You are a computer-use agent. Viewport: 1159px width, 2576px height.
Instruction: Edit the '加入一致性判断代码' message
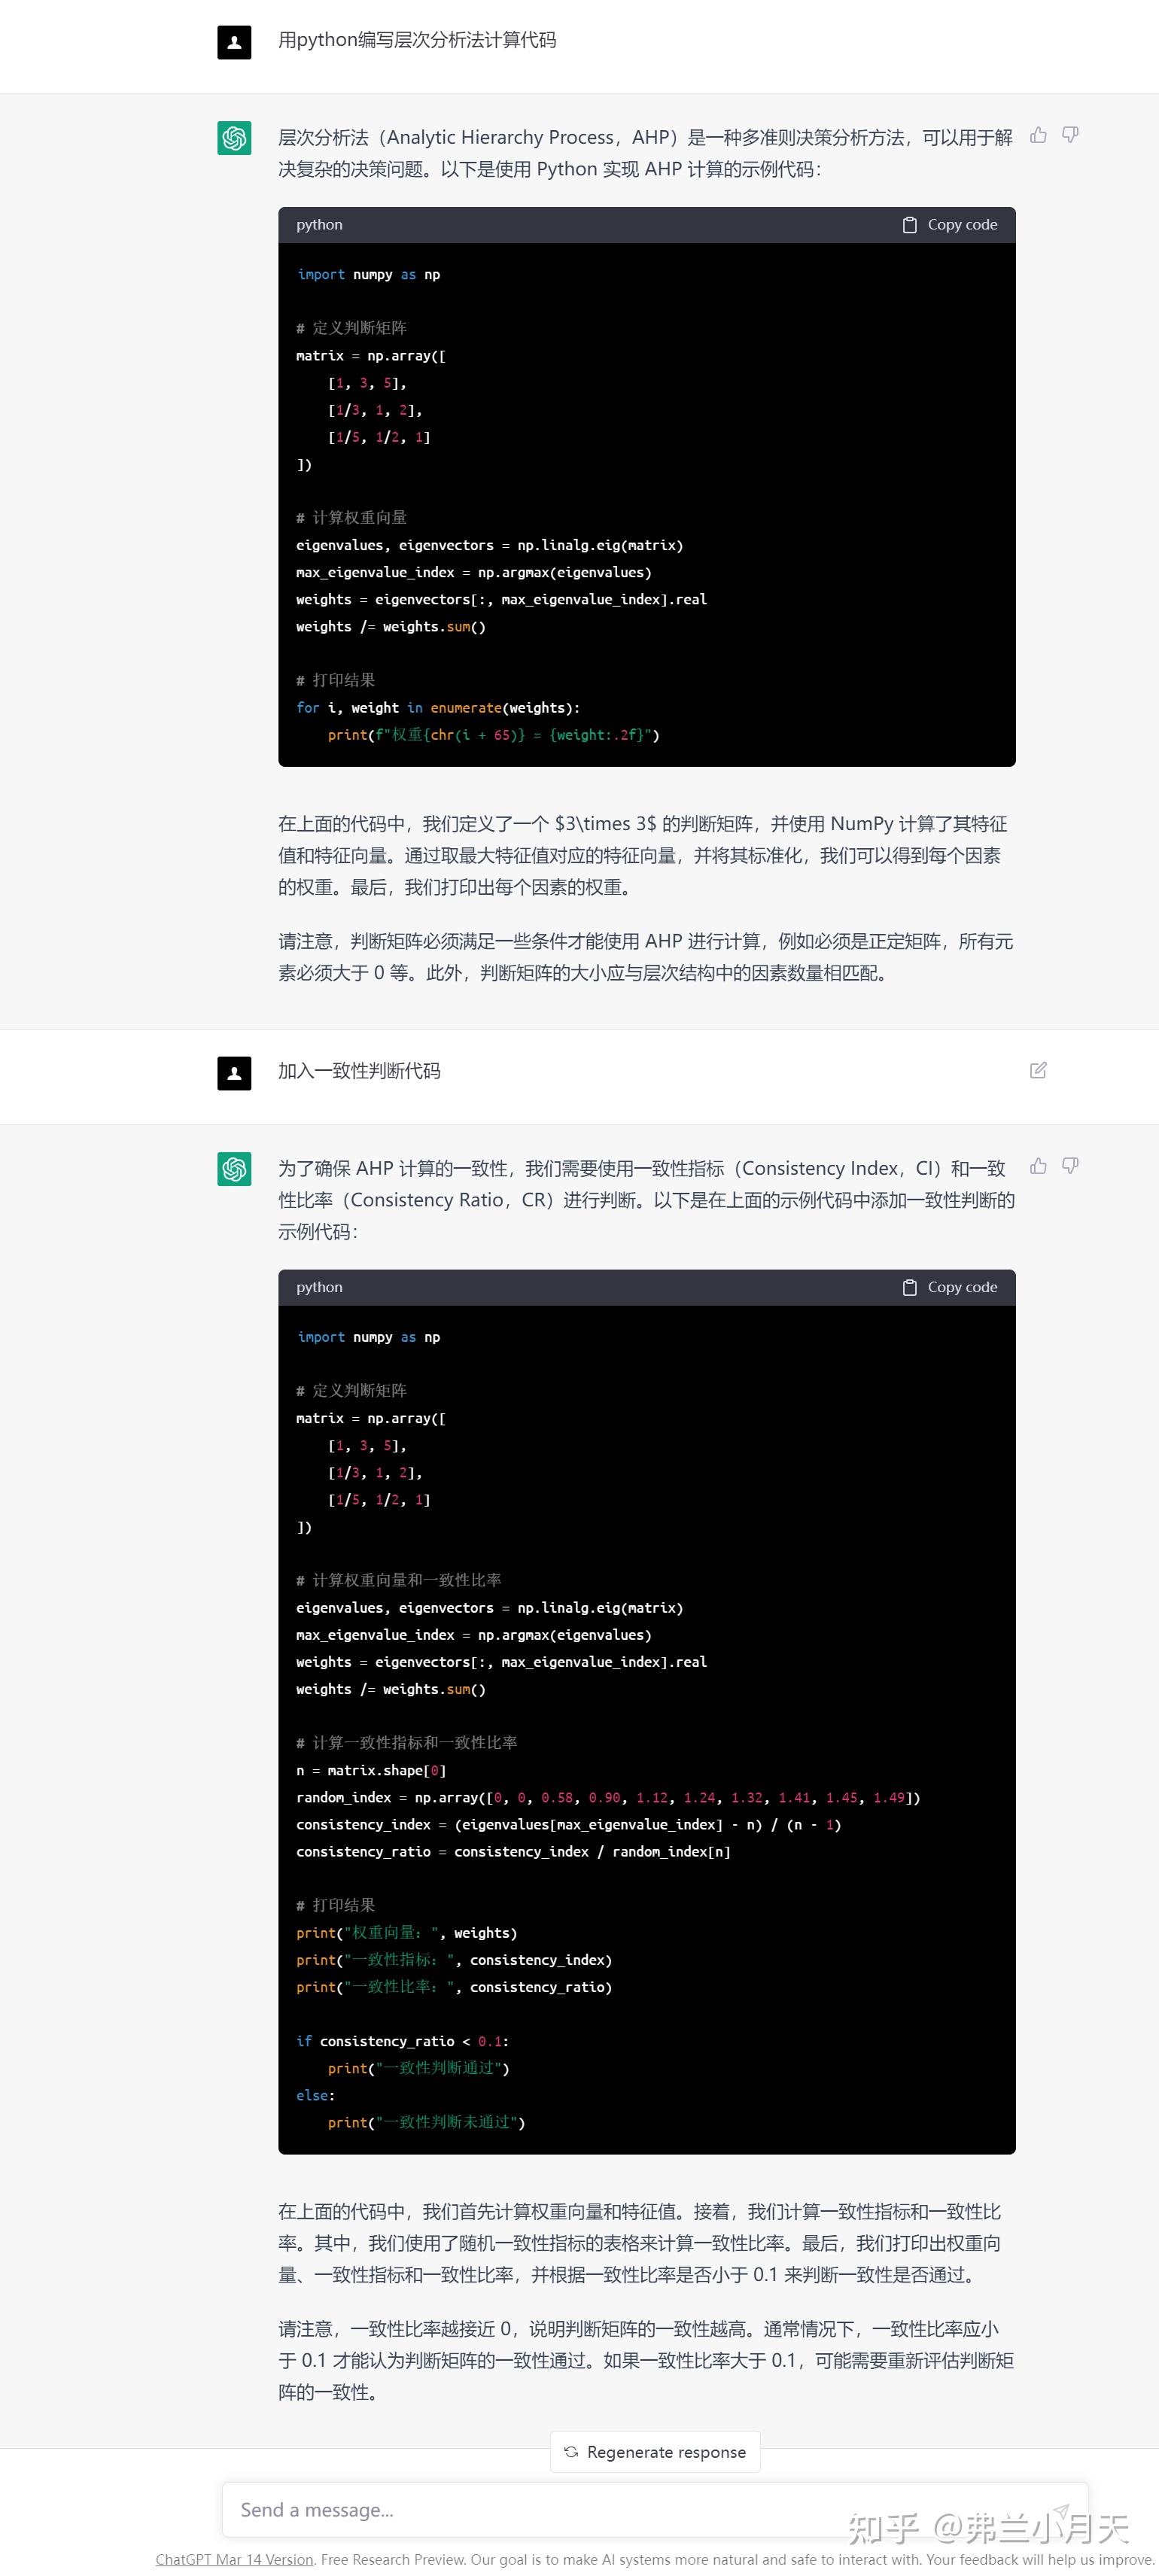1038,1070
